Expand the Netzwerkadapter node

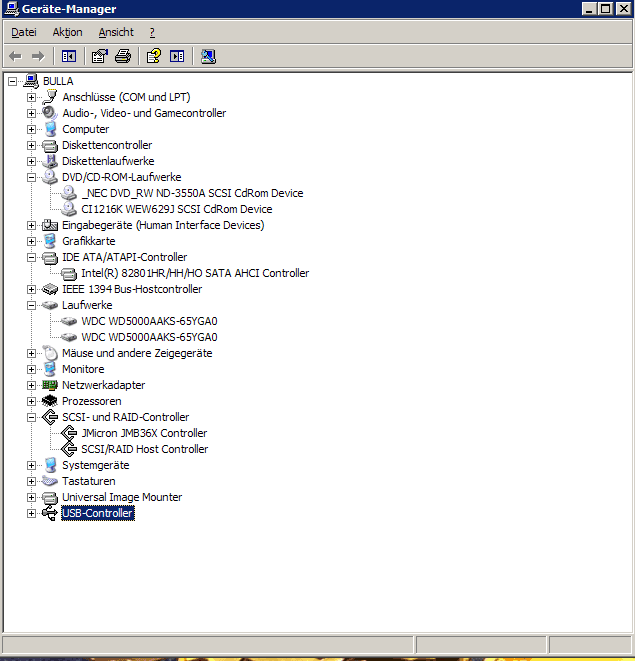coord(31,386)
